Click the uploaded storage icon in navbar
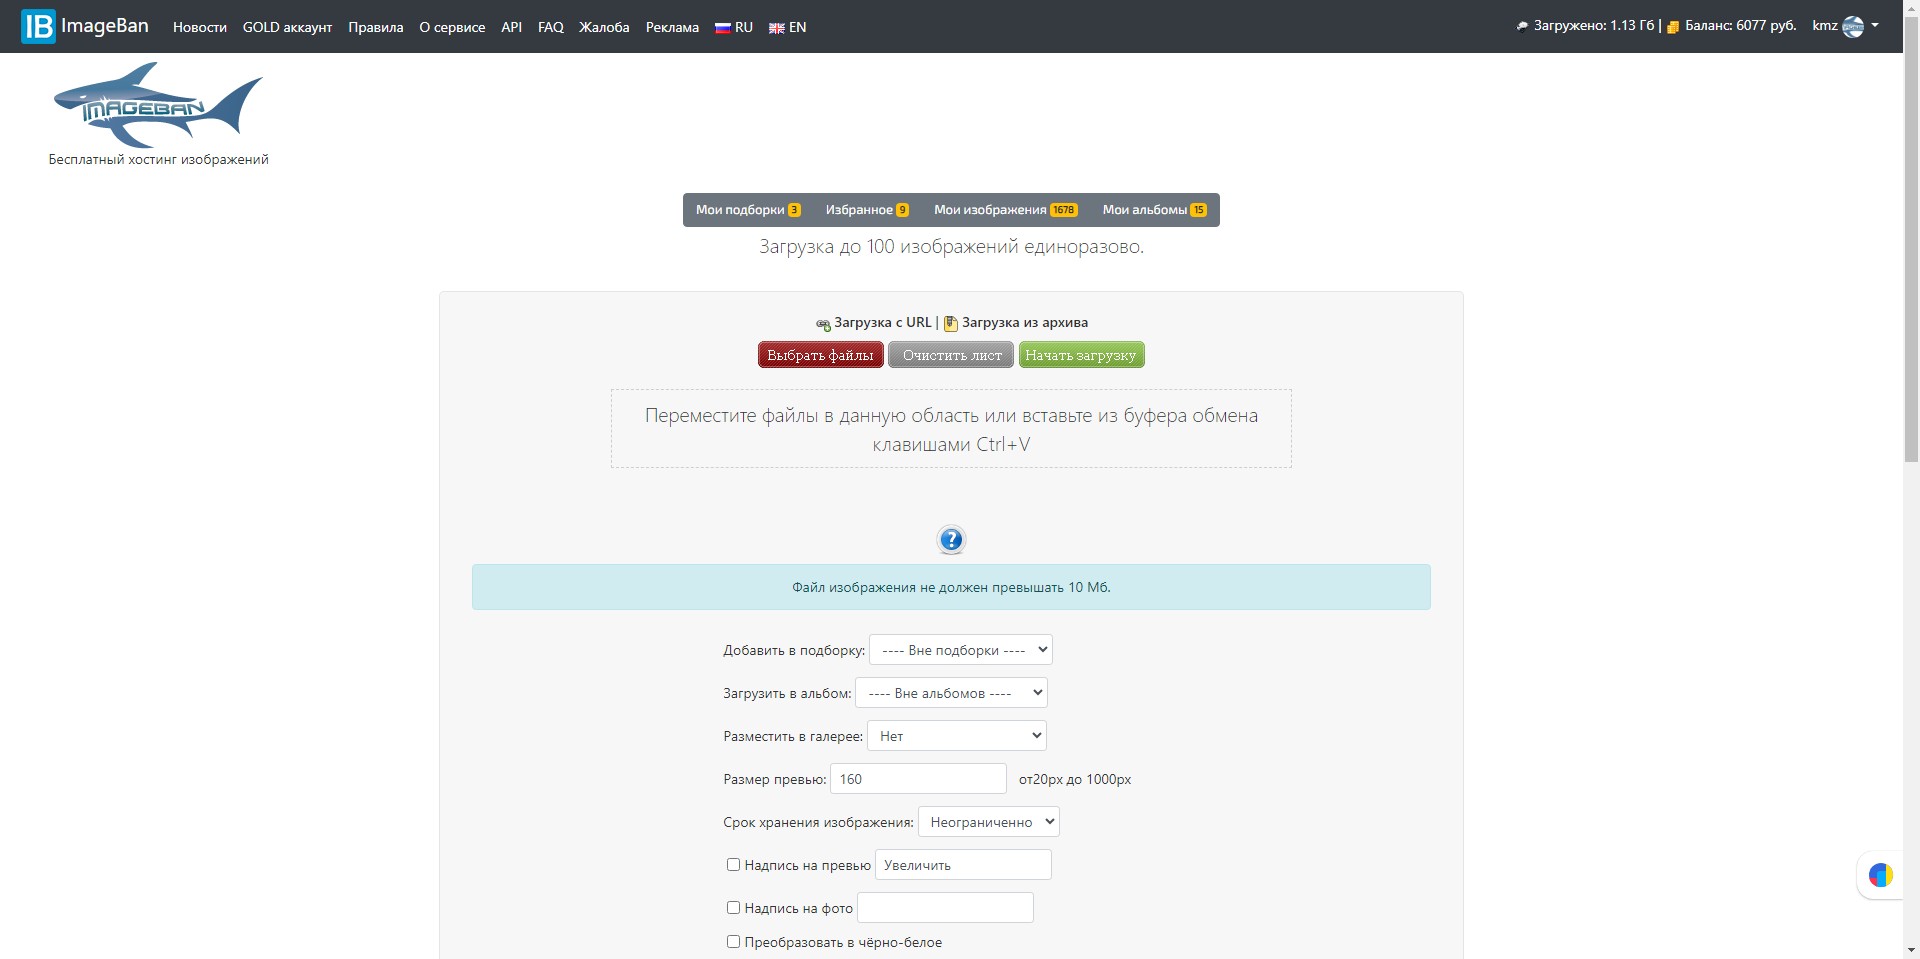Image resolution: width=1920 pixels, height=959 pixels. pyautogui.click(x=1522, y=27)
